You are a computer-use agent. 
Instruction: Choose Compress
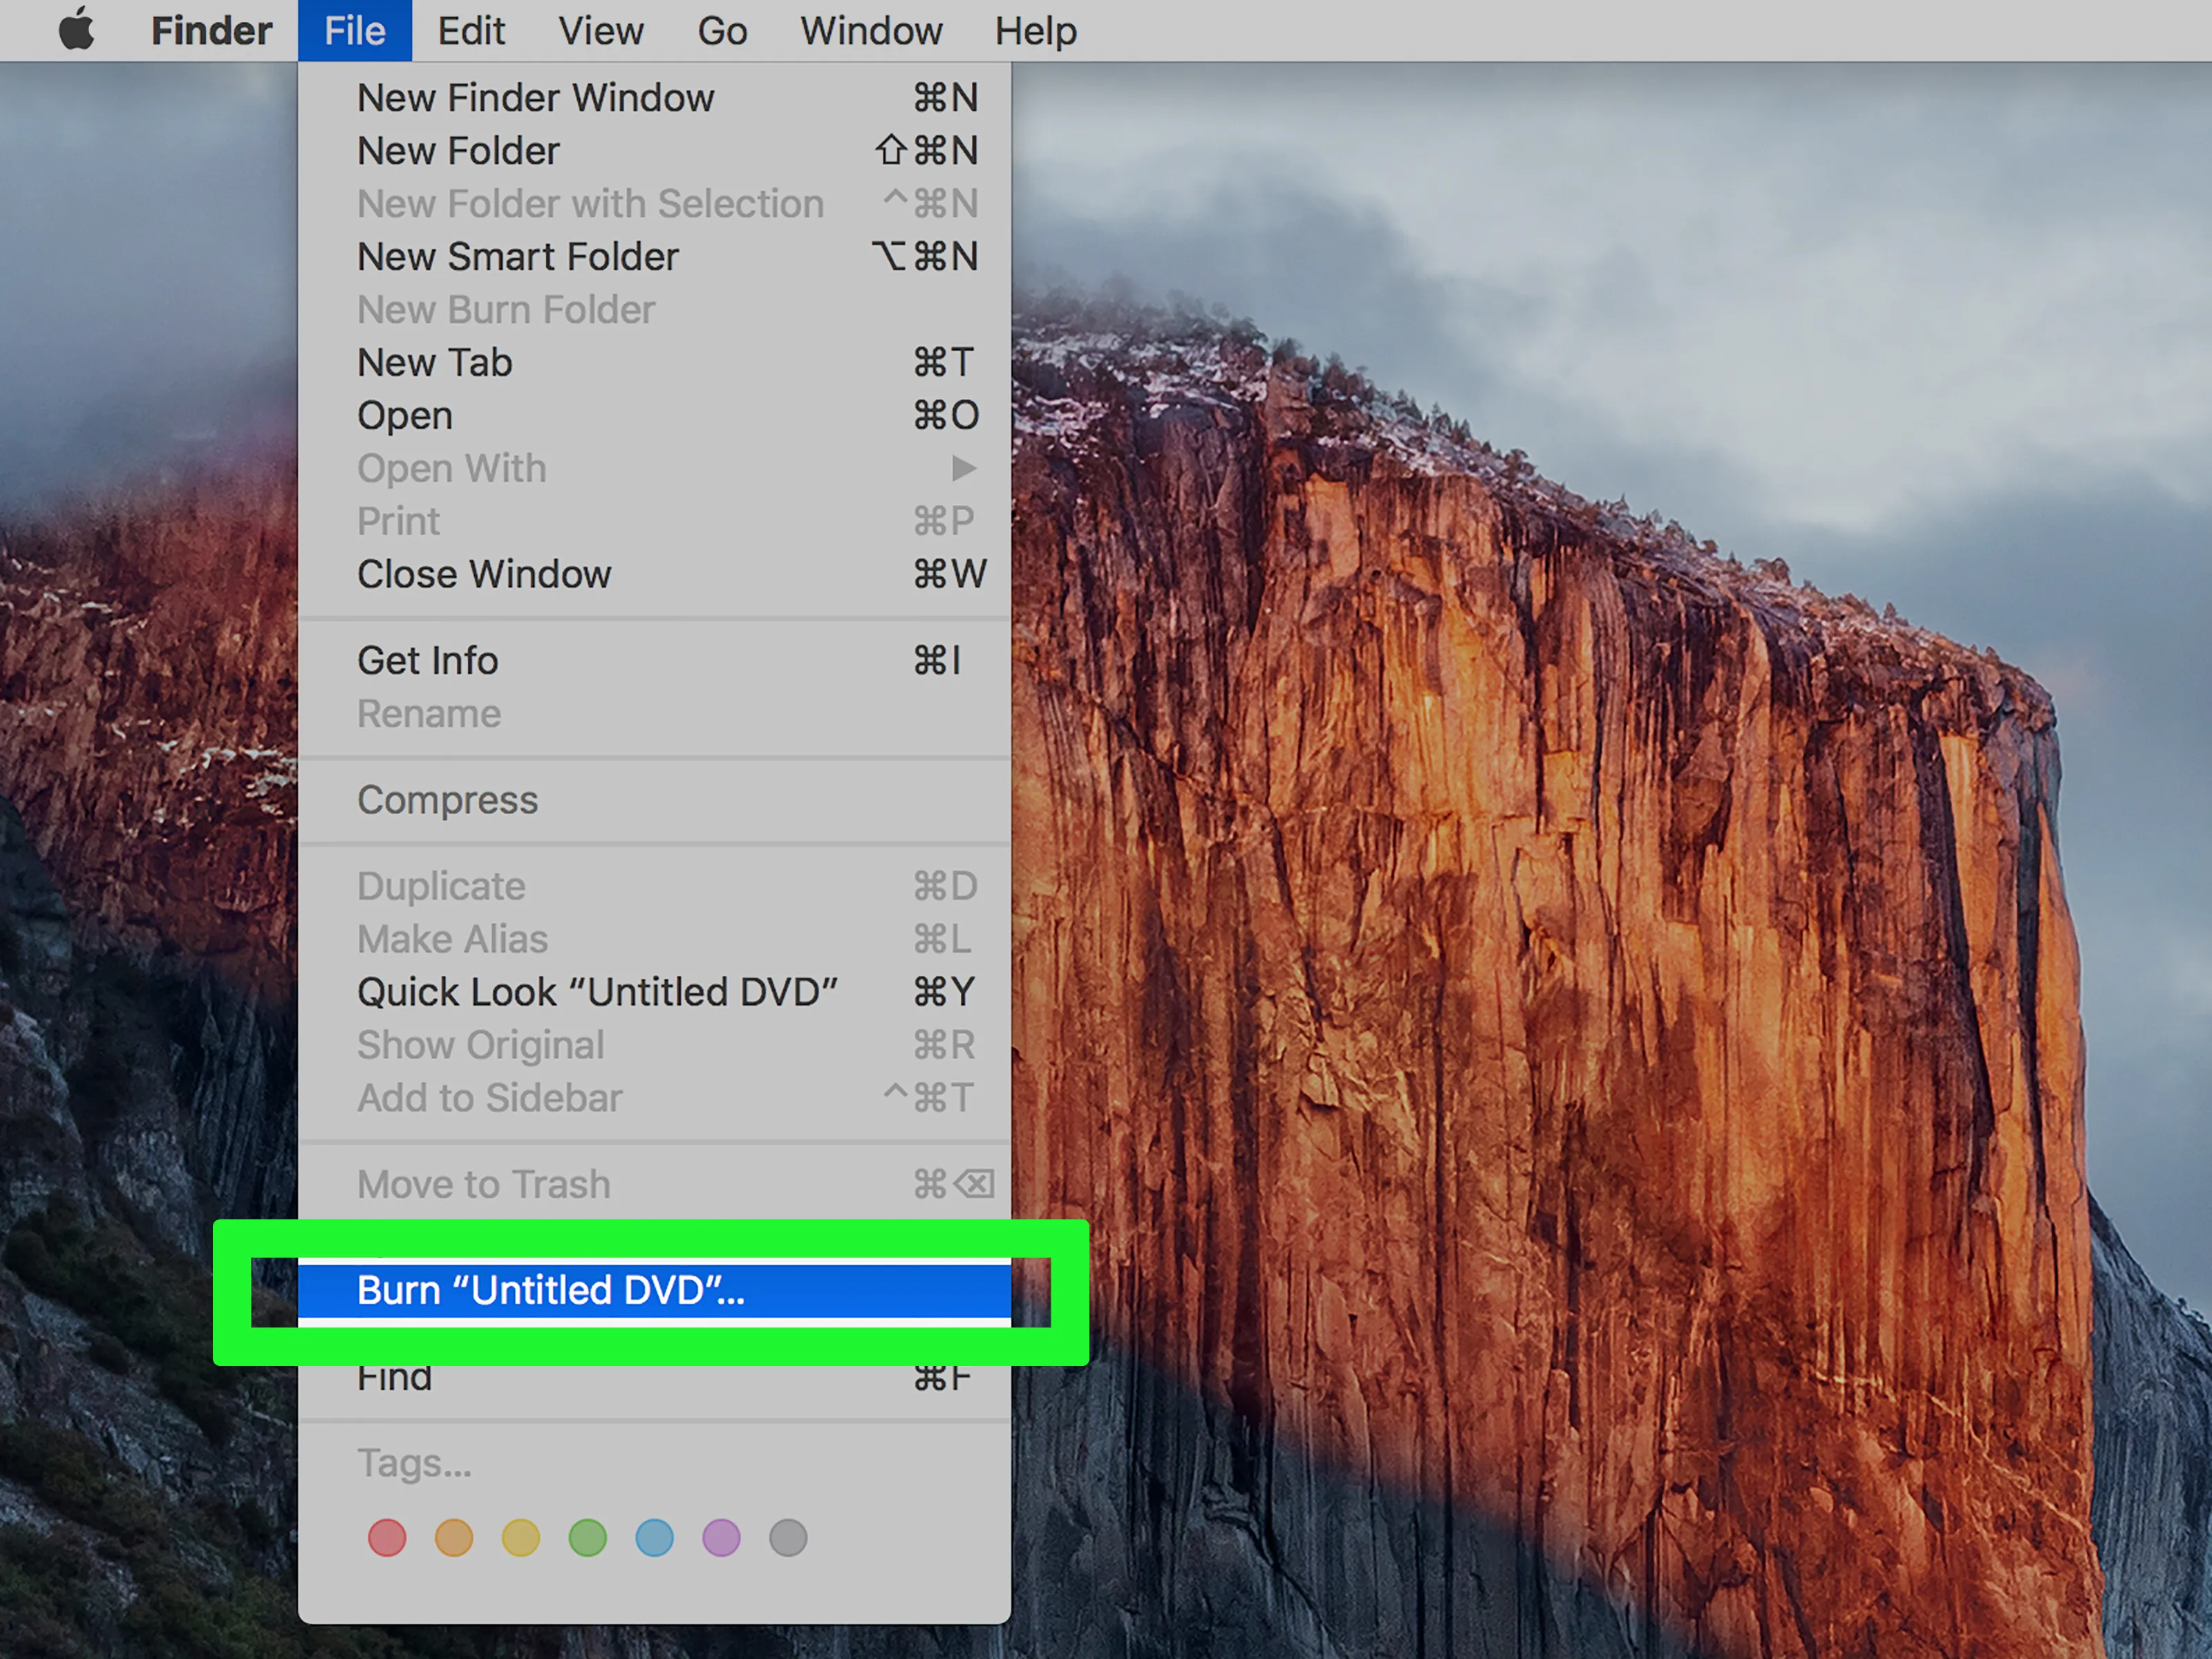pos(654,800)
